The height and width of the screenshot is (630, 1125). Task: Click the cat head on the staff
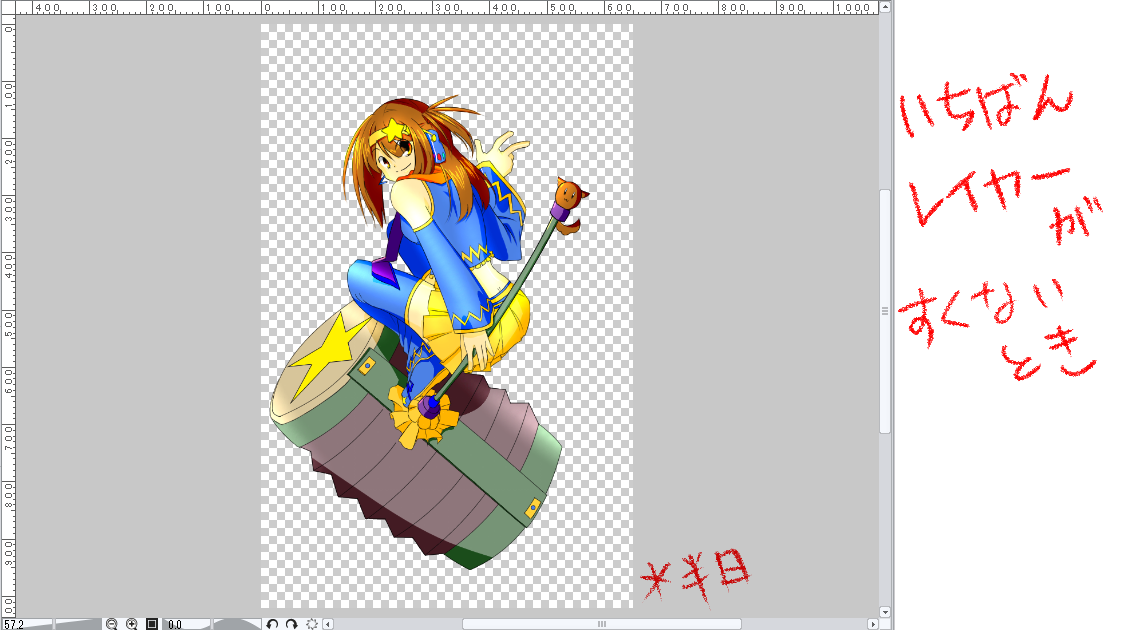tap(567, 193)
